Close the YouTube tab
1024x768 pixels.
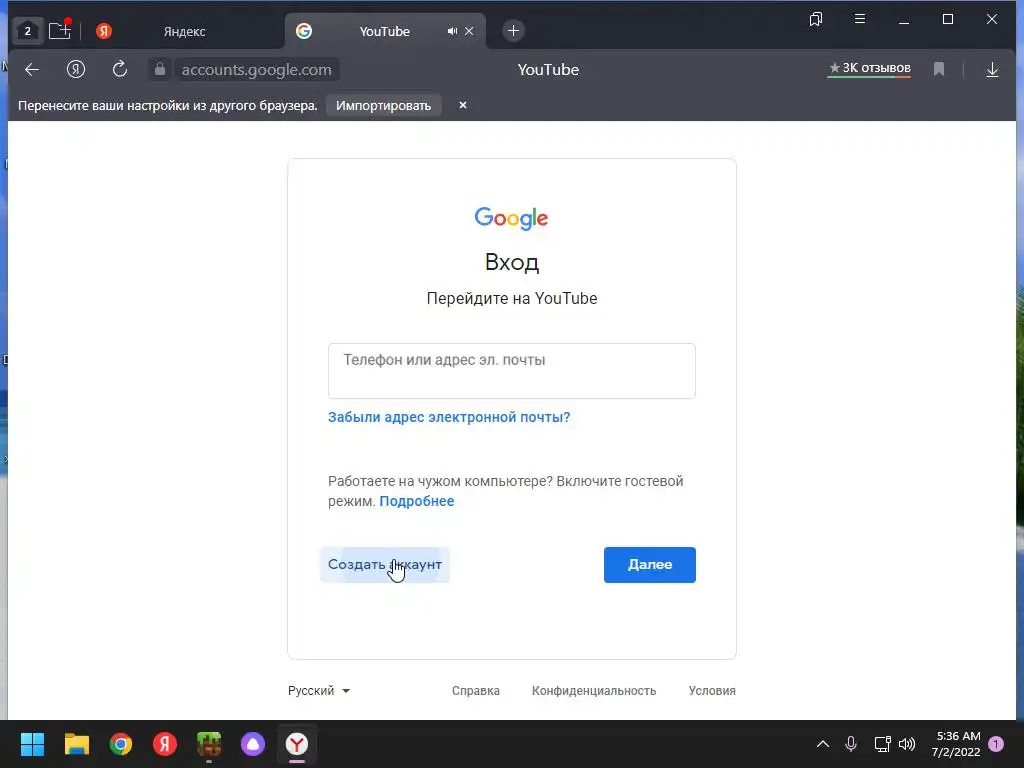[469, 31]
